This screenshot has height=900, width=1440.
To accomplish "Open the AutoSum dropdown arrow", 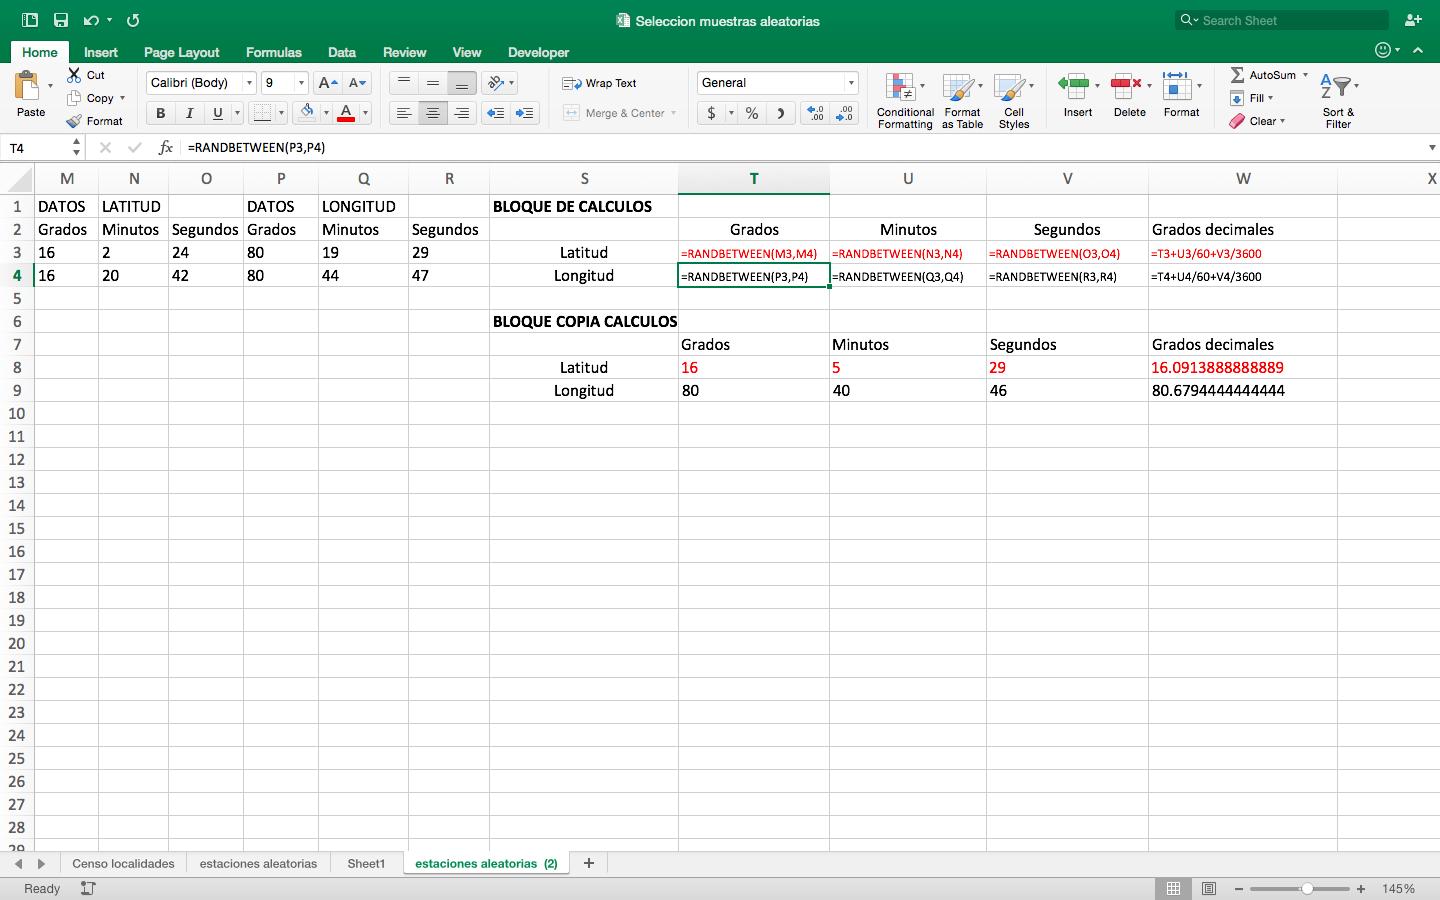I will click(x=1305, y=75).
